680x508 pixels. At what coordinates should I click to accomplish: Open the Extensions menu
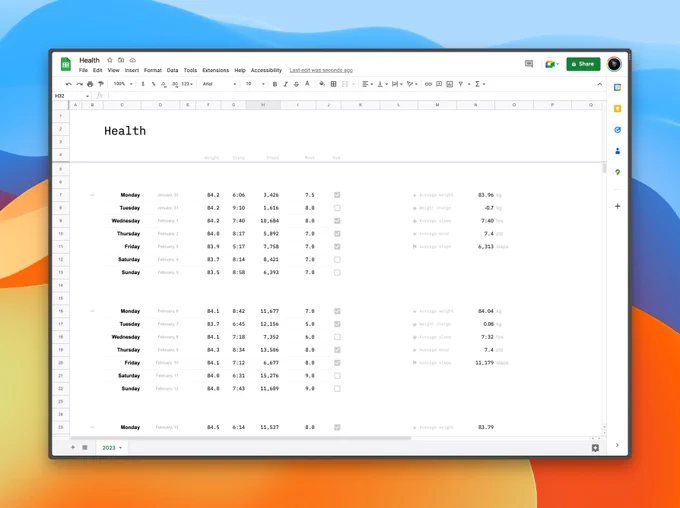click(216, 70)
